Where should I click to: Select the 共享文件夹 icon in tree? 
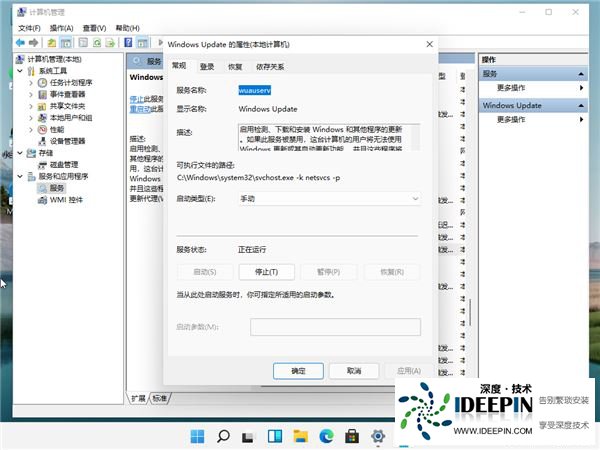tap(42, 106)
